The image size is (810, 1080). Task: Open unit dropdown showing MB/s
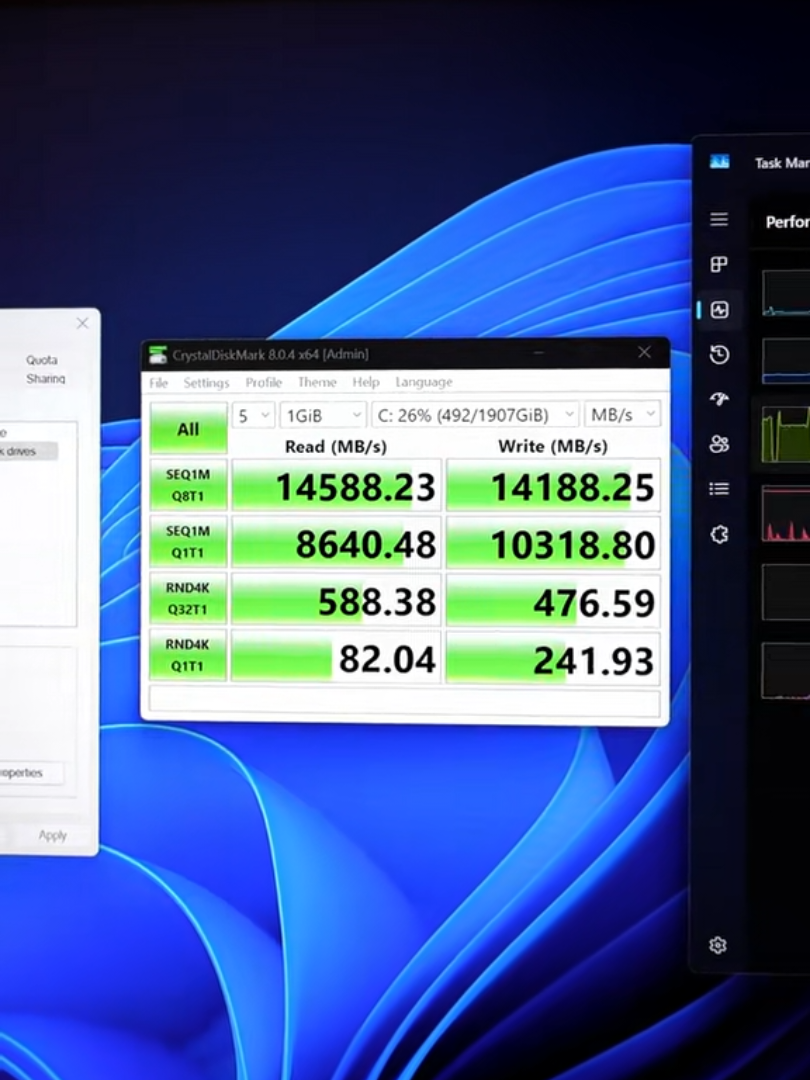pos(622,415)
